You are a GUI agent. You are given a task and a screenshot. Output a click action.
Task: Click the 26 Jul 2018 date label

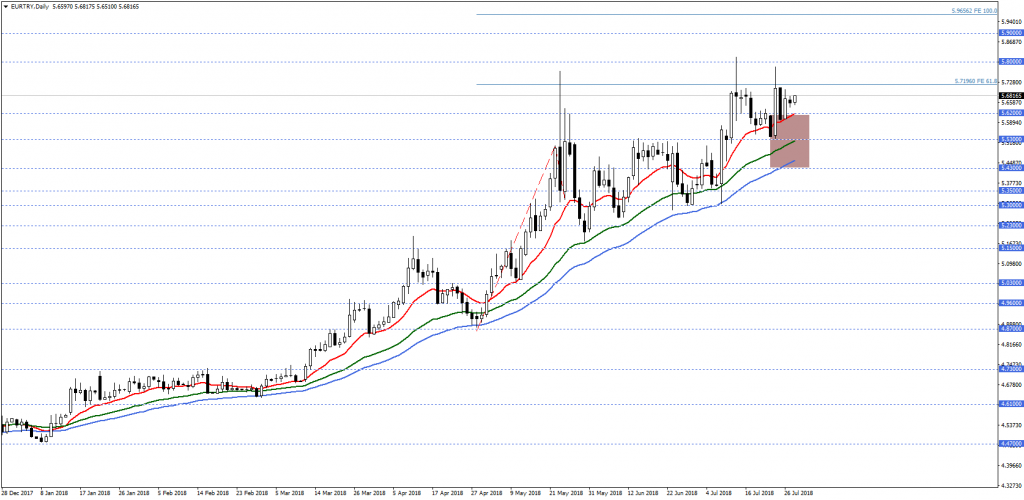pos(800,493)
